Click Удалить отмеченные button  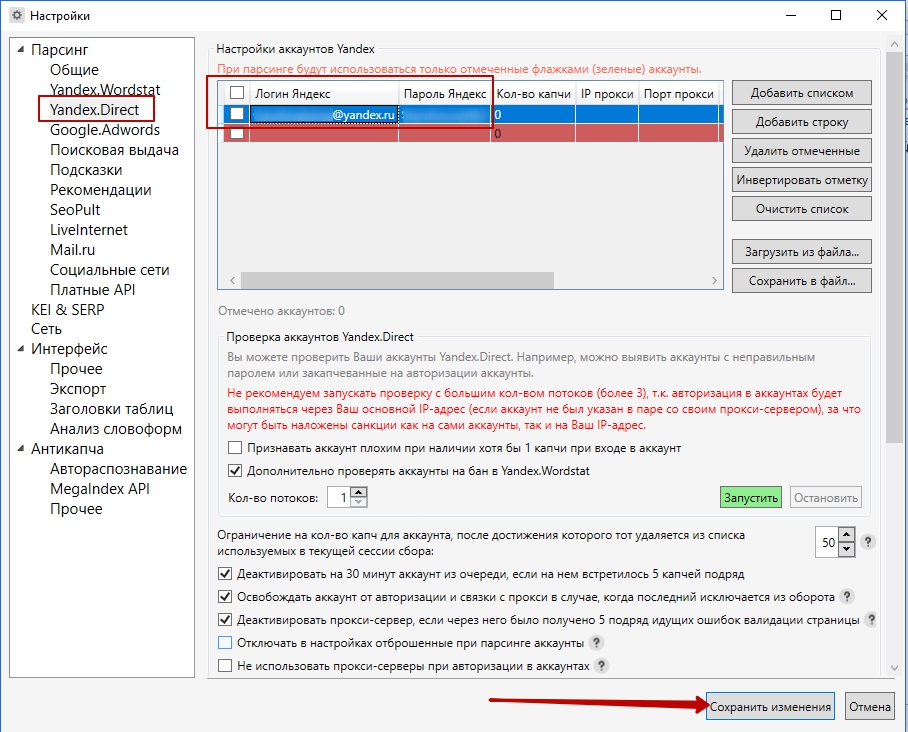801,151
